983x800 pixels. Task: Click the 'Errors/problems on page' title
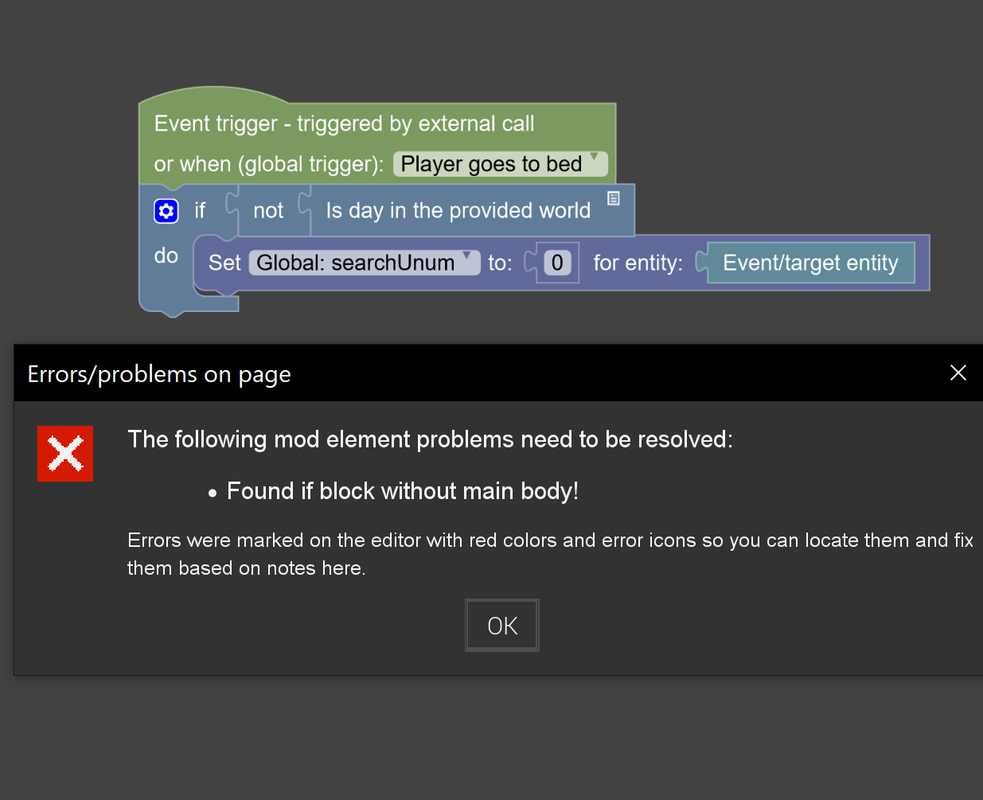point(159,374)
